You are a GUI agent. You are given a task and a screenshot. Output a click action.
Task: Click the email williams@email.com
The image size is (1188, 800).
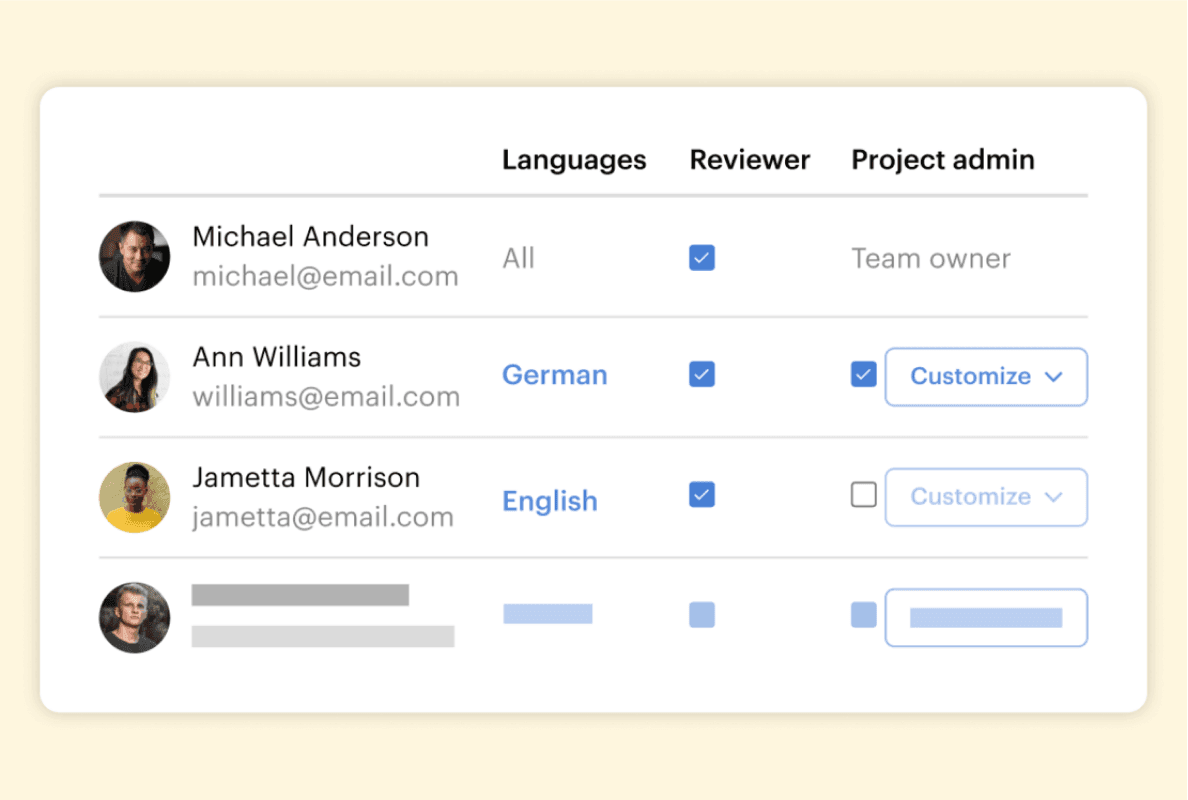pos(326,397)
